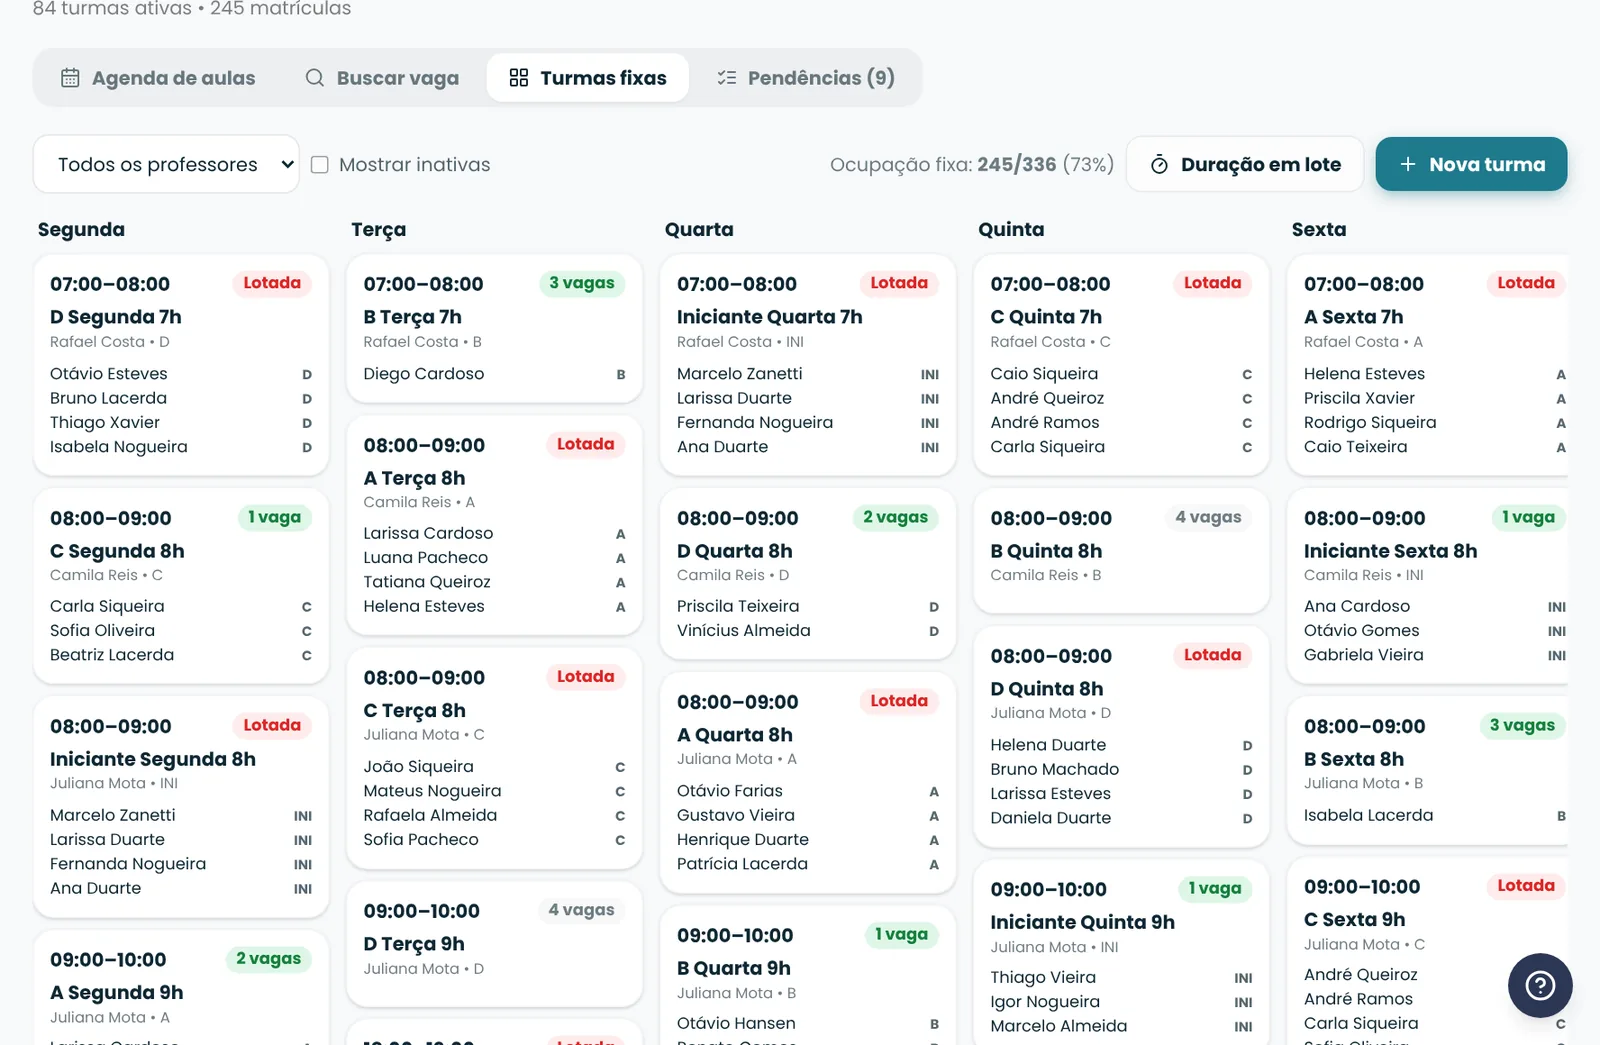The image size is (1600, 1045).
Task: Select student Diego Cardoso in B Terça 7h
Action: (494, 374)
